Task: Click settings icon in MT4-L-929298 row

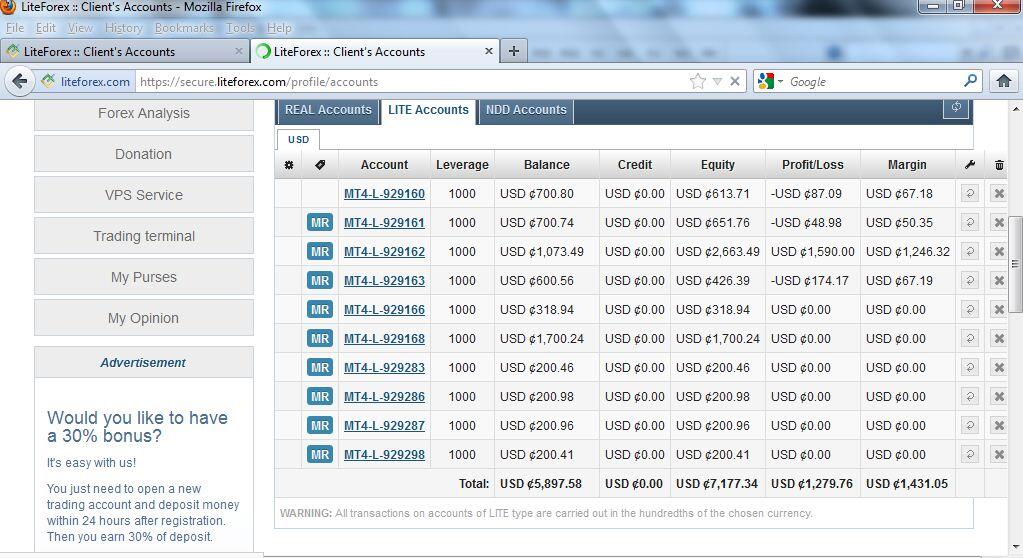Action: point(970,454)
